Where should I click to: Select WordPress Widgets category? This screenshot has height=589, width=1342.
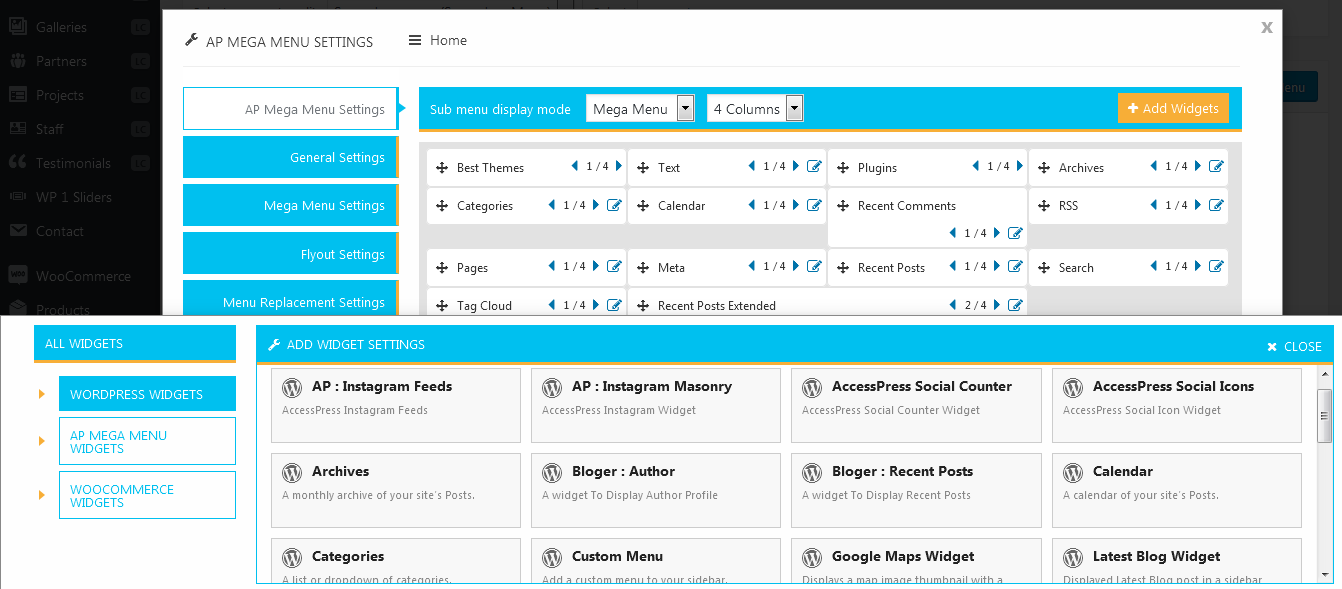click(x=147, y=394)
